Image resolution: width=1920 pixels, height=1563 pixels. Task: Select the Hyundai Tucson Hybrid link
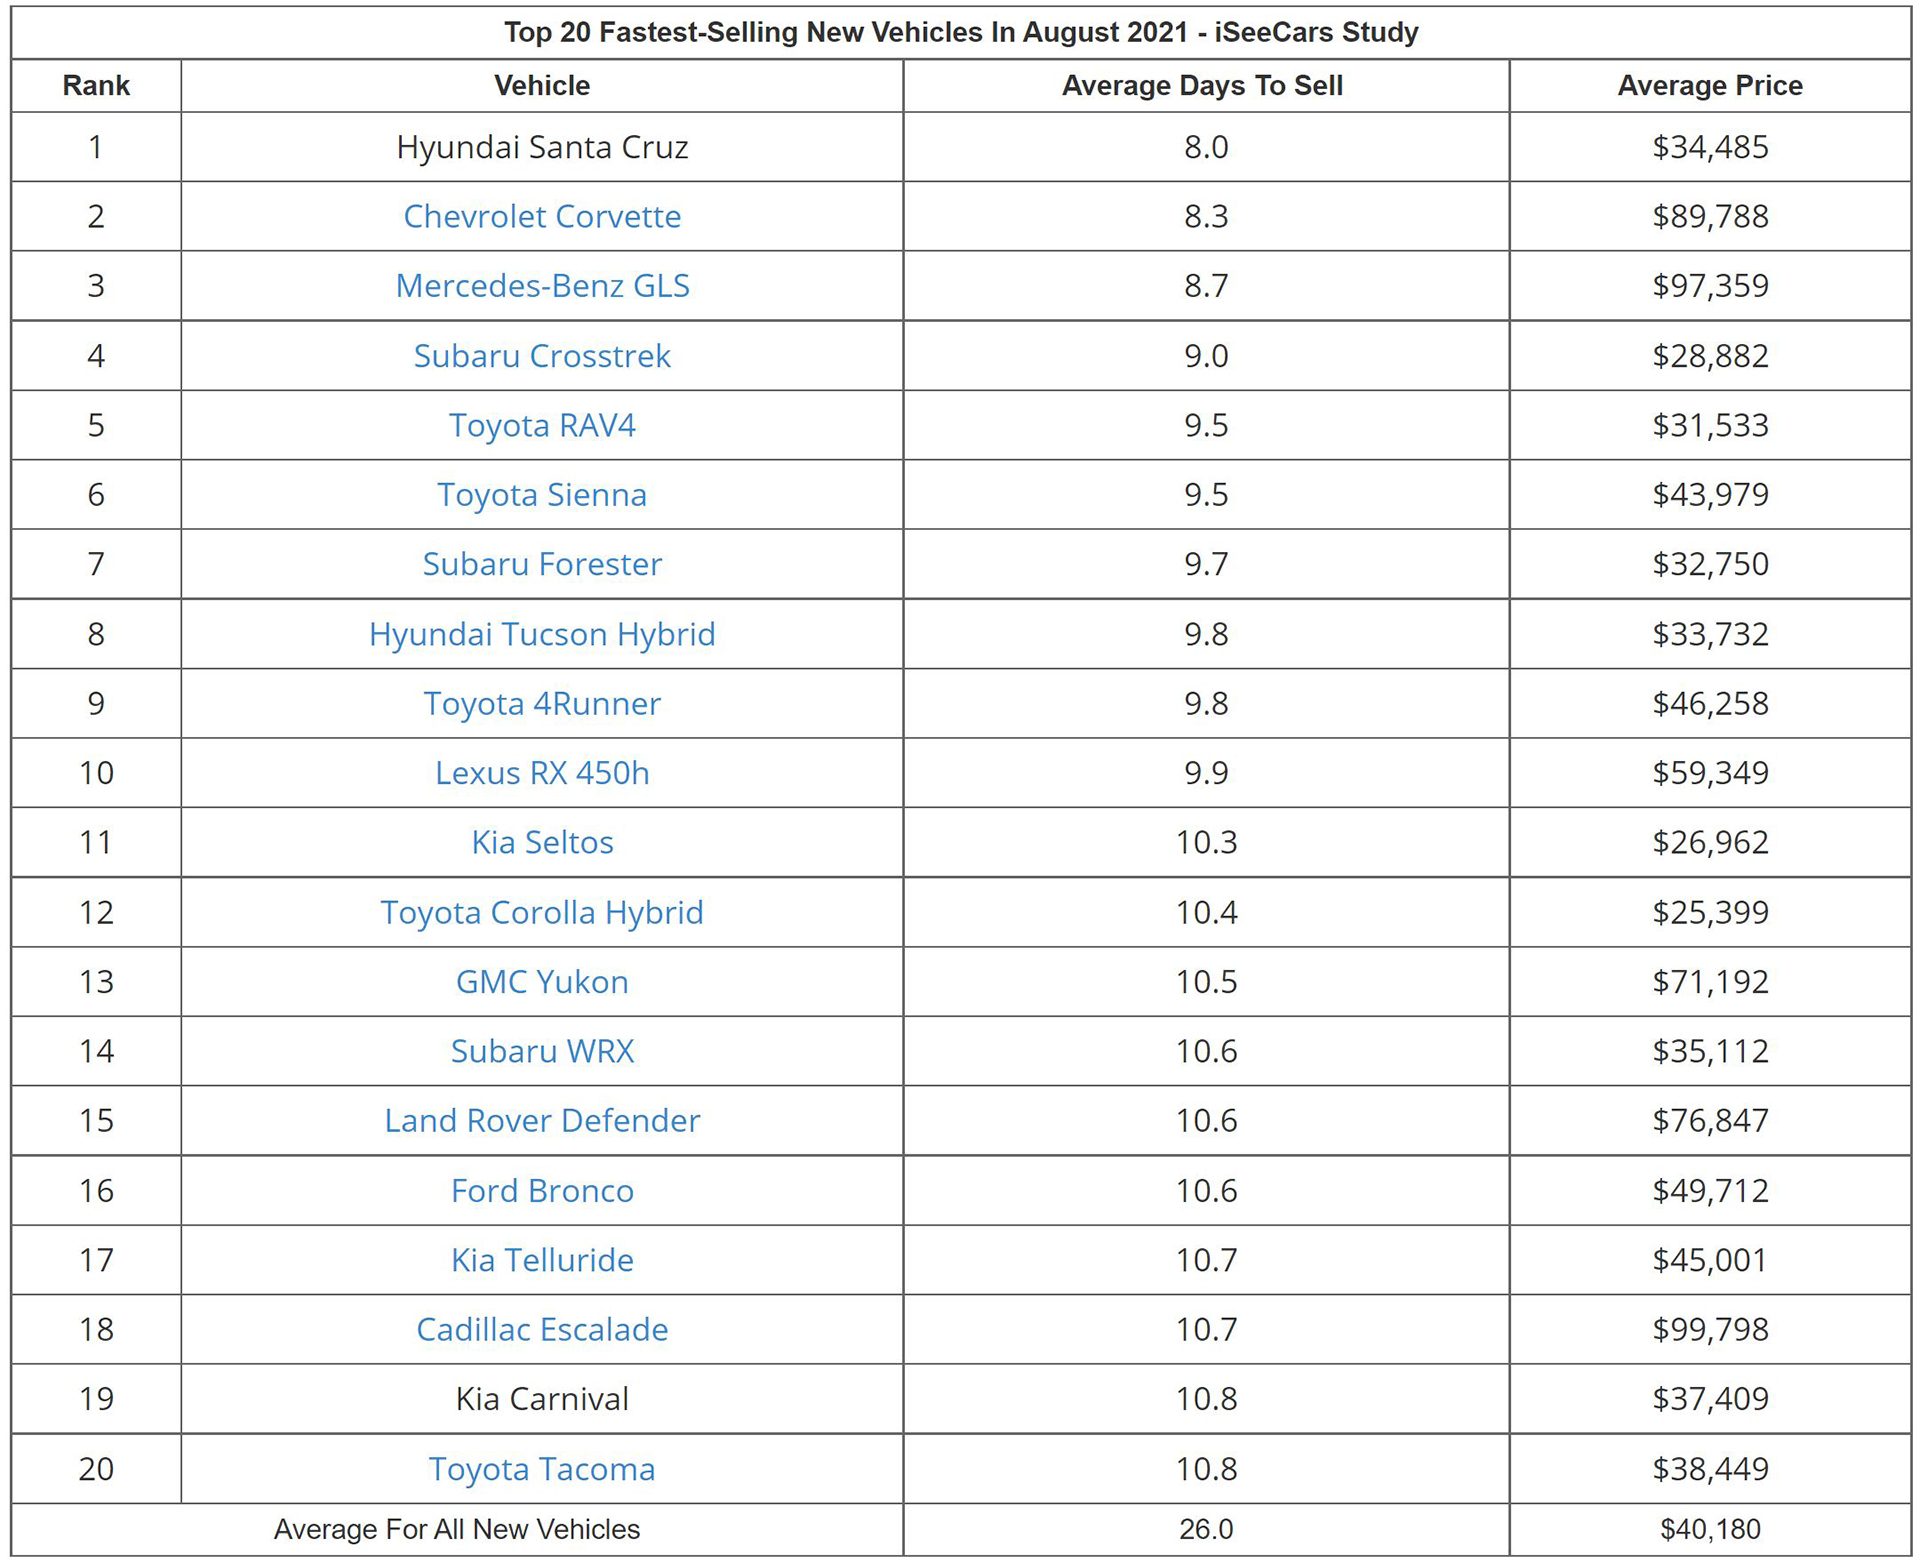click(542, 634)
